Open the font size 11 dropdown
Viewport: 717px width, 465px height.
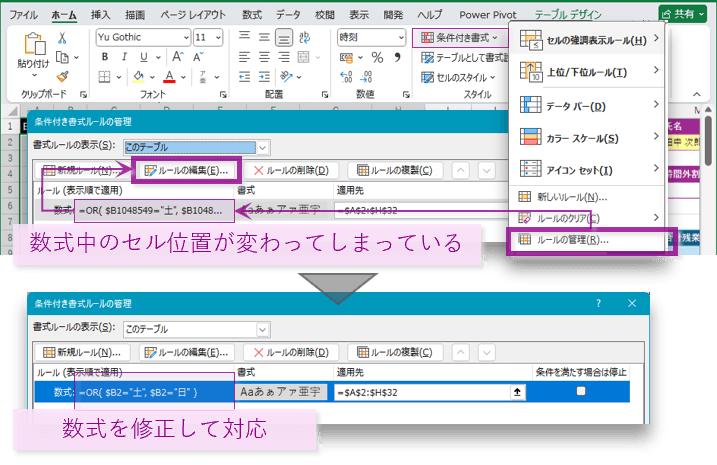coord(218,37)
